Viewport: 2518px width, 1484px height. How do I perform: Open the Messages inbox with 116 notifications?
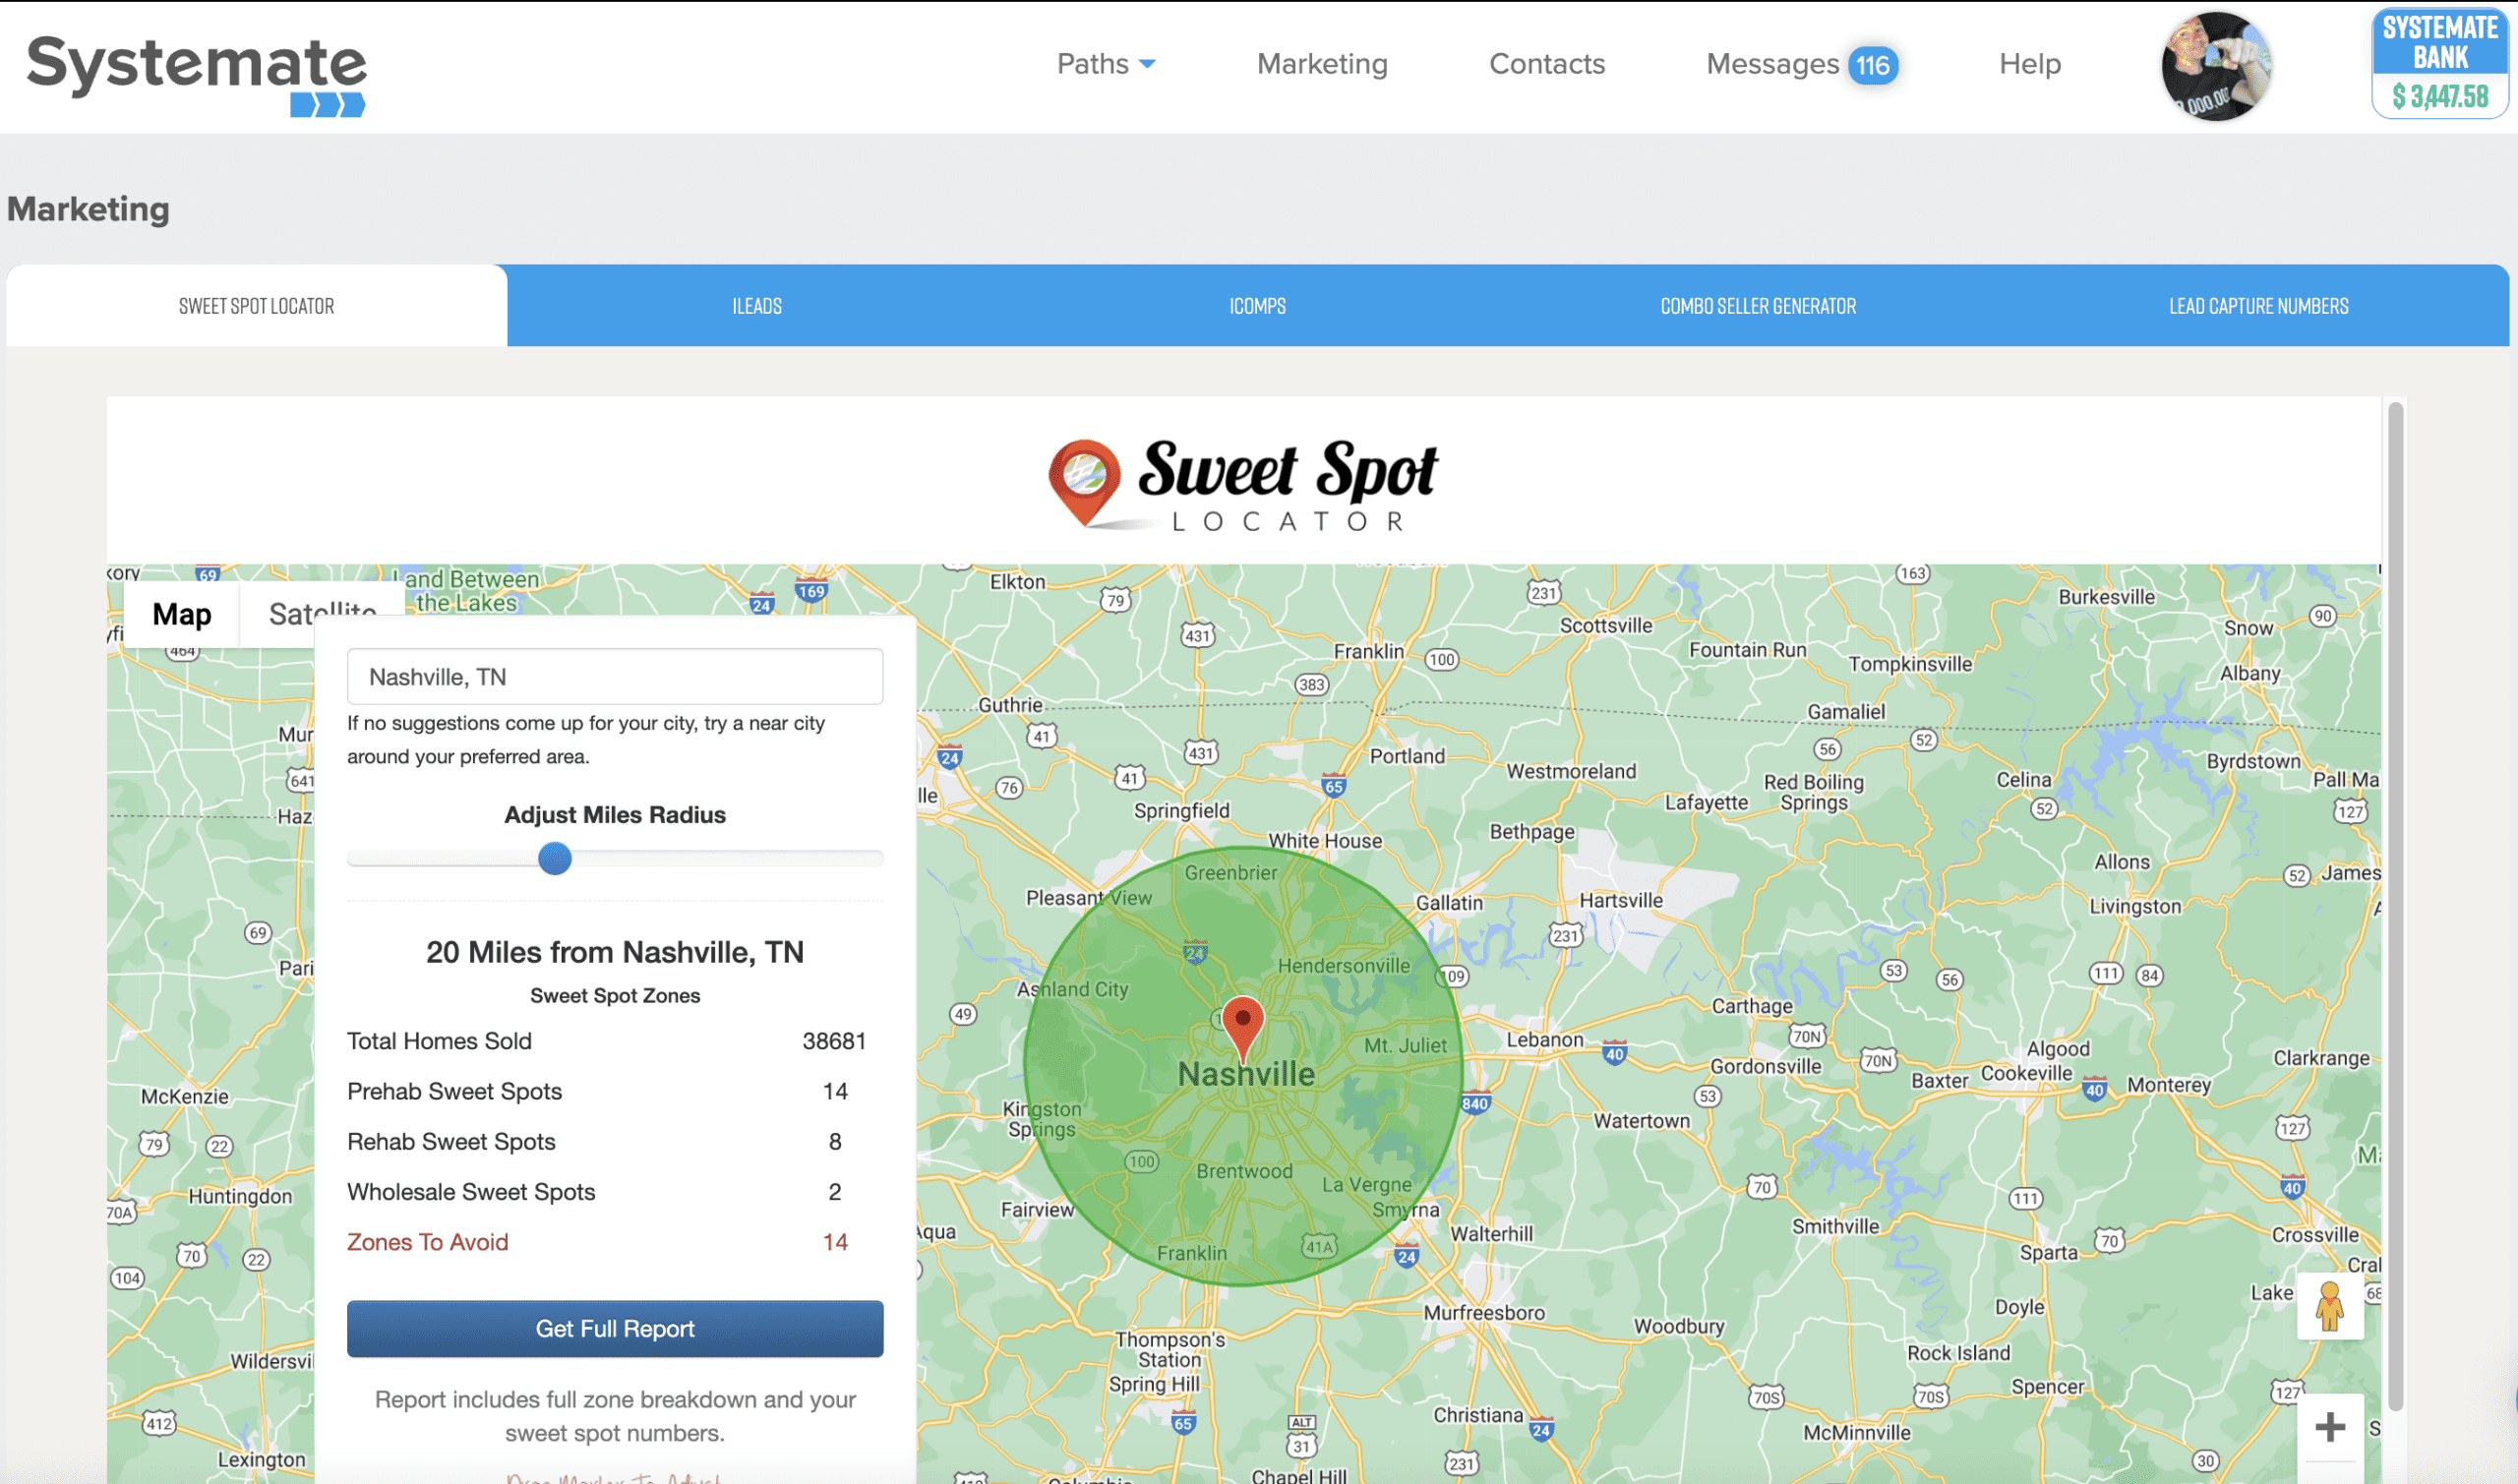coord(1799,64)
